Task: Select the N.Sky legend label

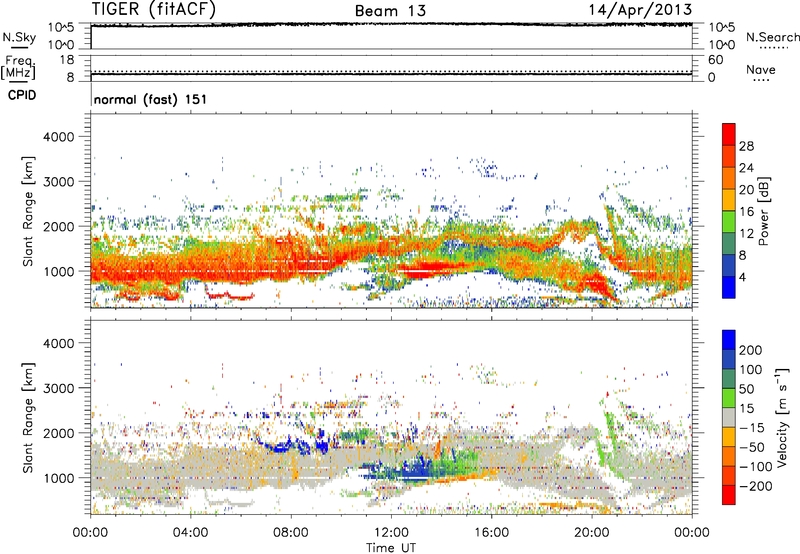Action: tap(19, 37)
